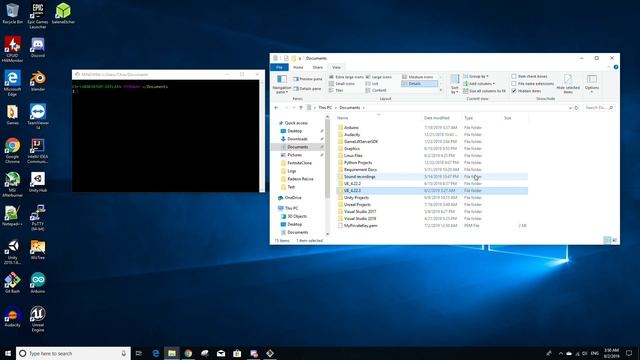
Task: Switch to File Explorer on the taskbar
Action: pos(172,353)
